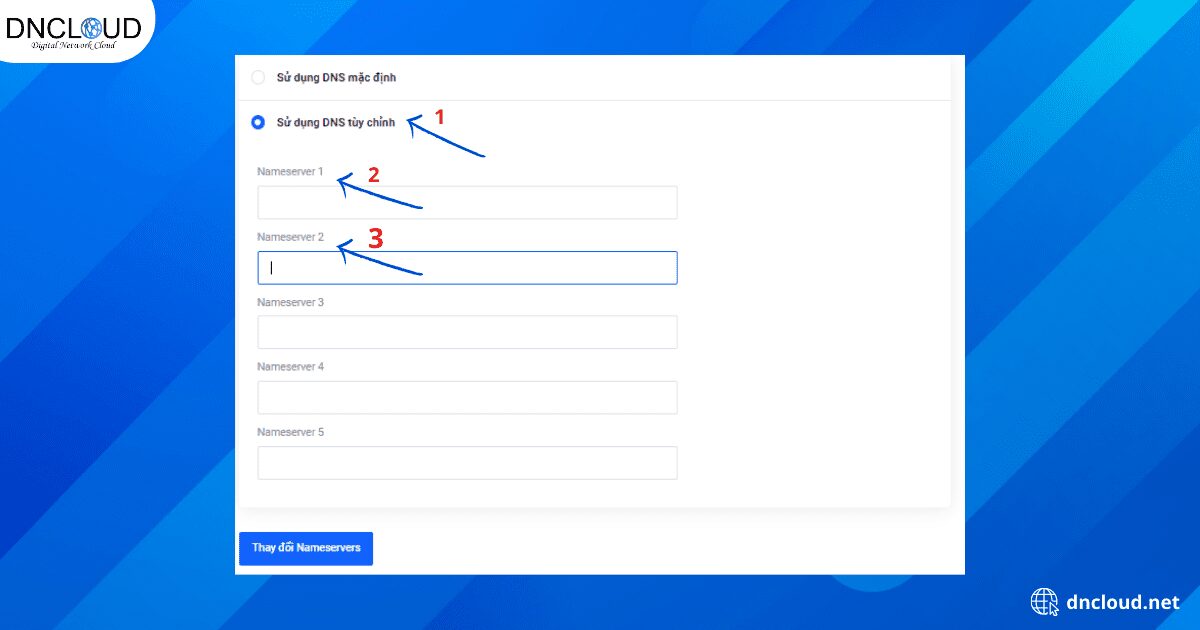Click the 'Nameserver 5' field label
The width and height of the screenshot is (1200, 630).
click(x=290, y=432)
